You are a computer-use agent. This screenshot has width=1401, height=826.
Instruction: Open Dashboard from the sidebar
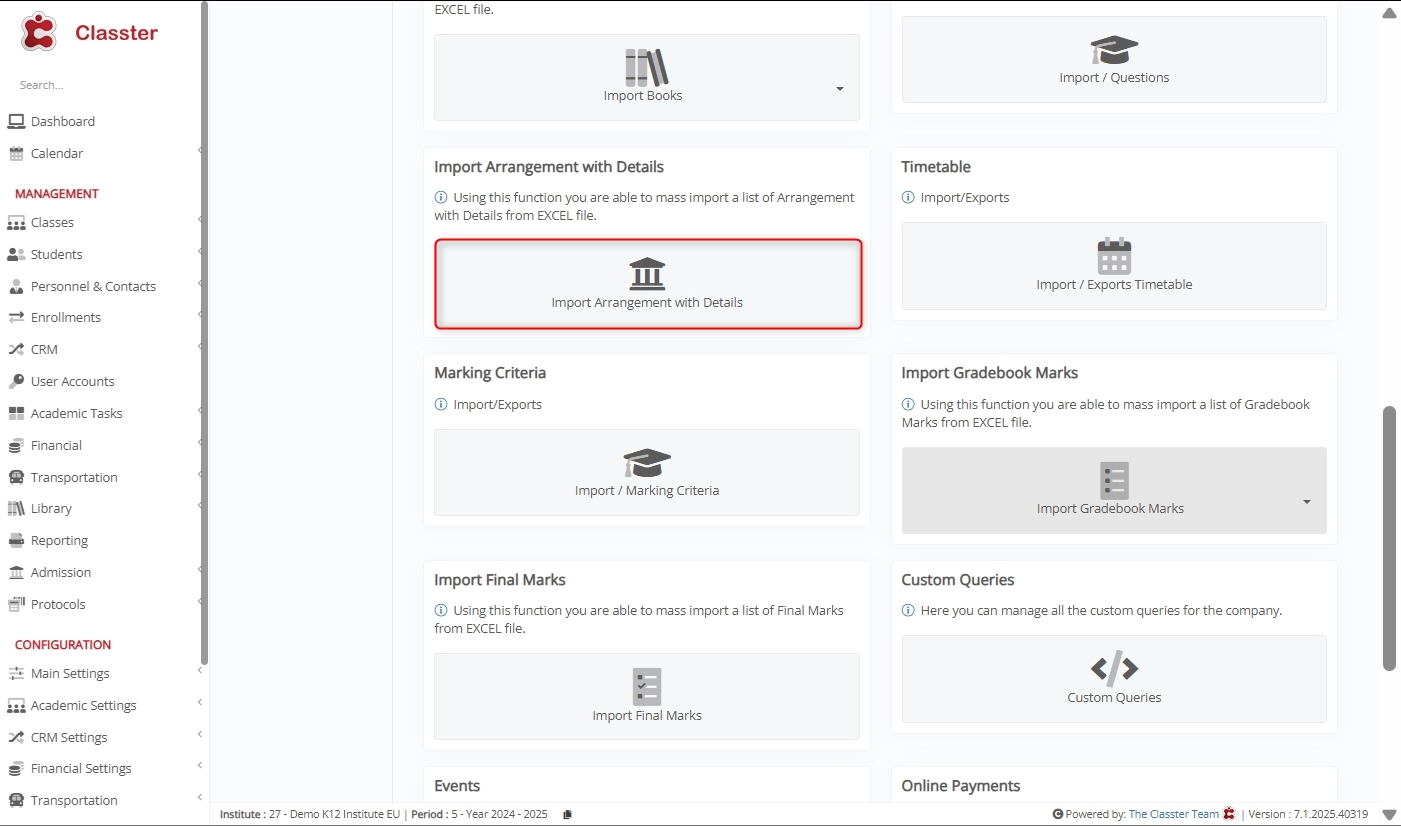[62, 121]
